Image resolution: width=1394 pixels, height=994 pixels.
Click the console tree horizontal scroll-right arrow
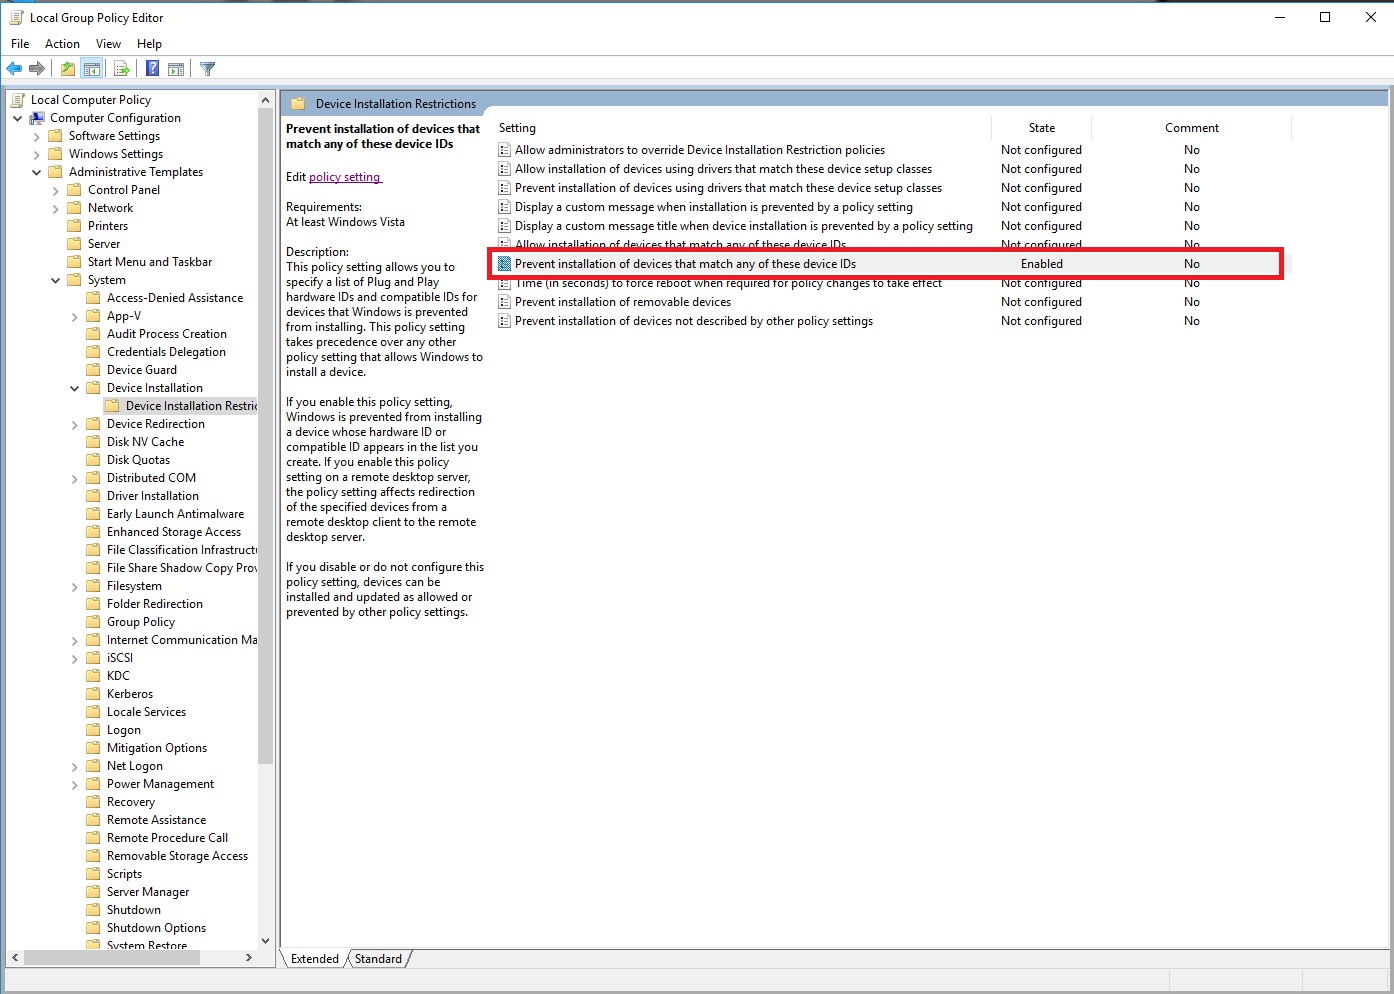pyautogui.click(x=248, y=958)
